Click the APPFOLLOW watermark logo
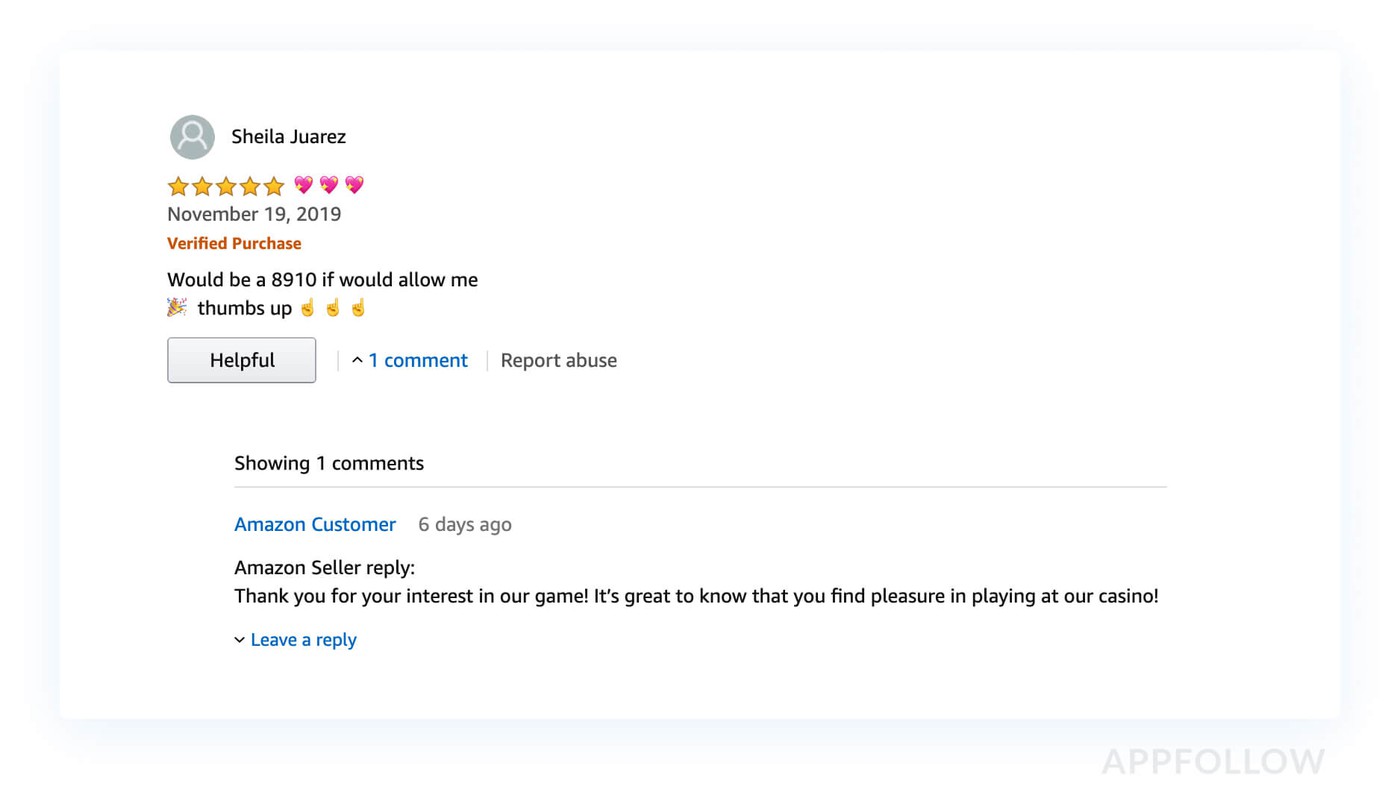 1212,762
